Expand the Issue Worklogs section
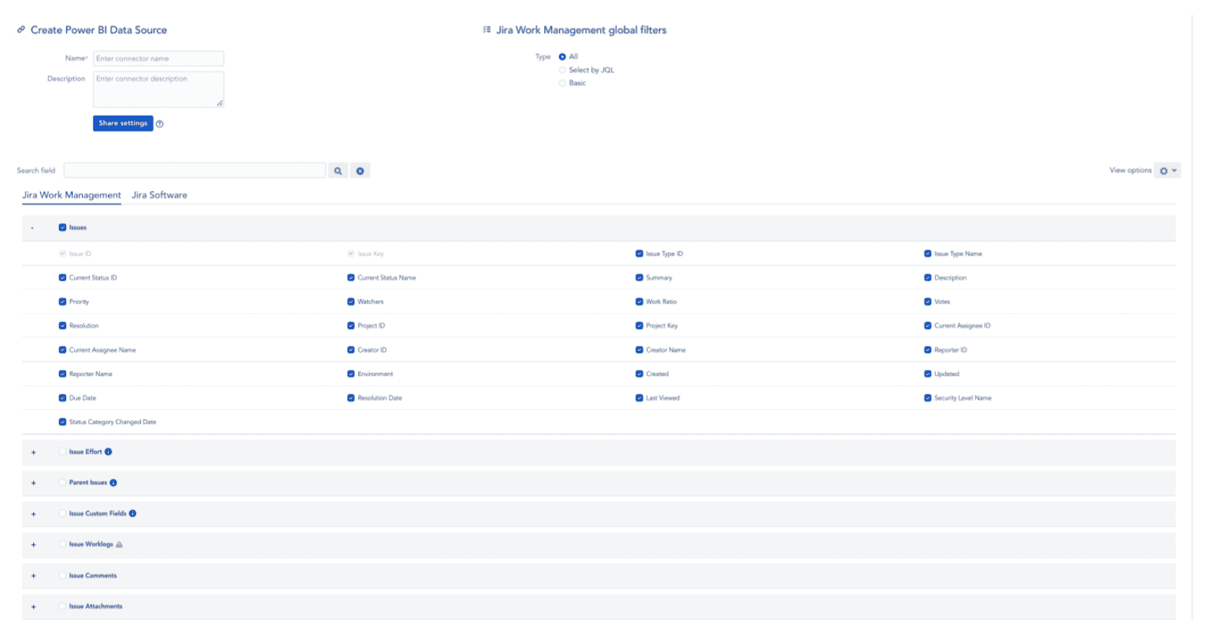 (33, 546)
